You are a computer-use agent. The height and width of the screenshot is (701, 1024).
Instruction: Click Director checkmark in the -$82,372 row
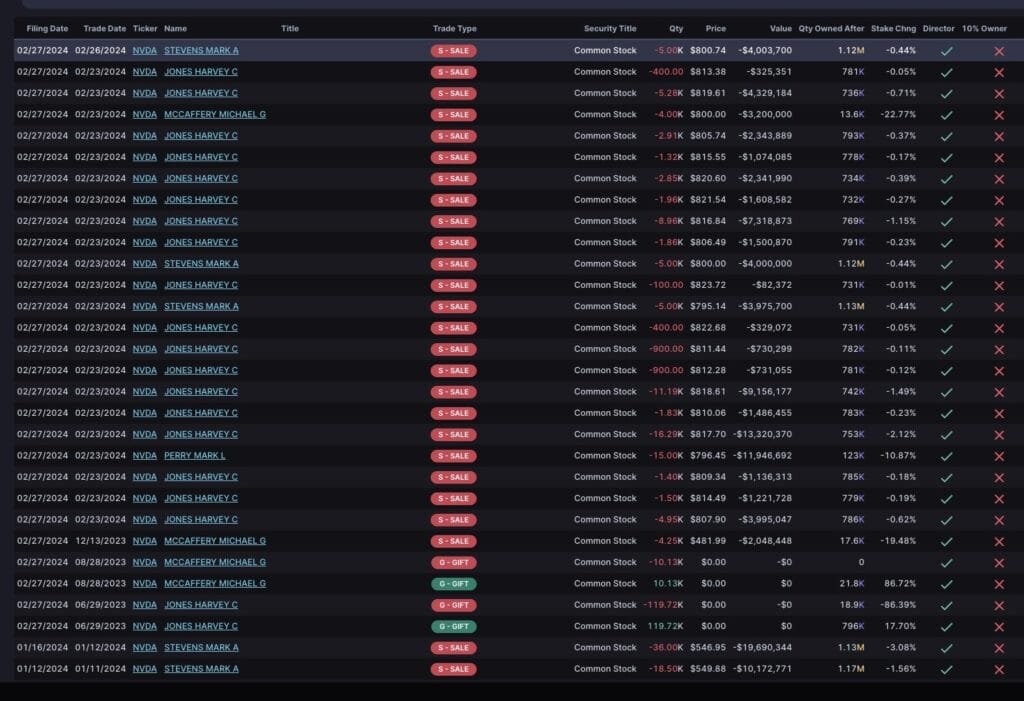coord(946,285)
